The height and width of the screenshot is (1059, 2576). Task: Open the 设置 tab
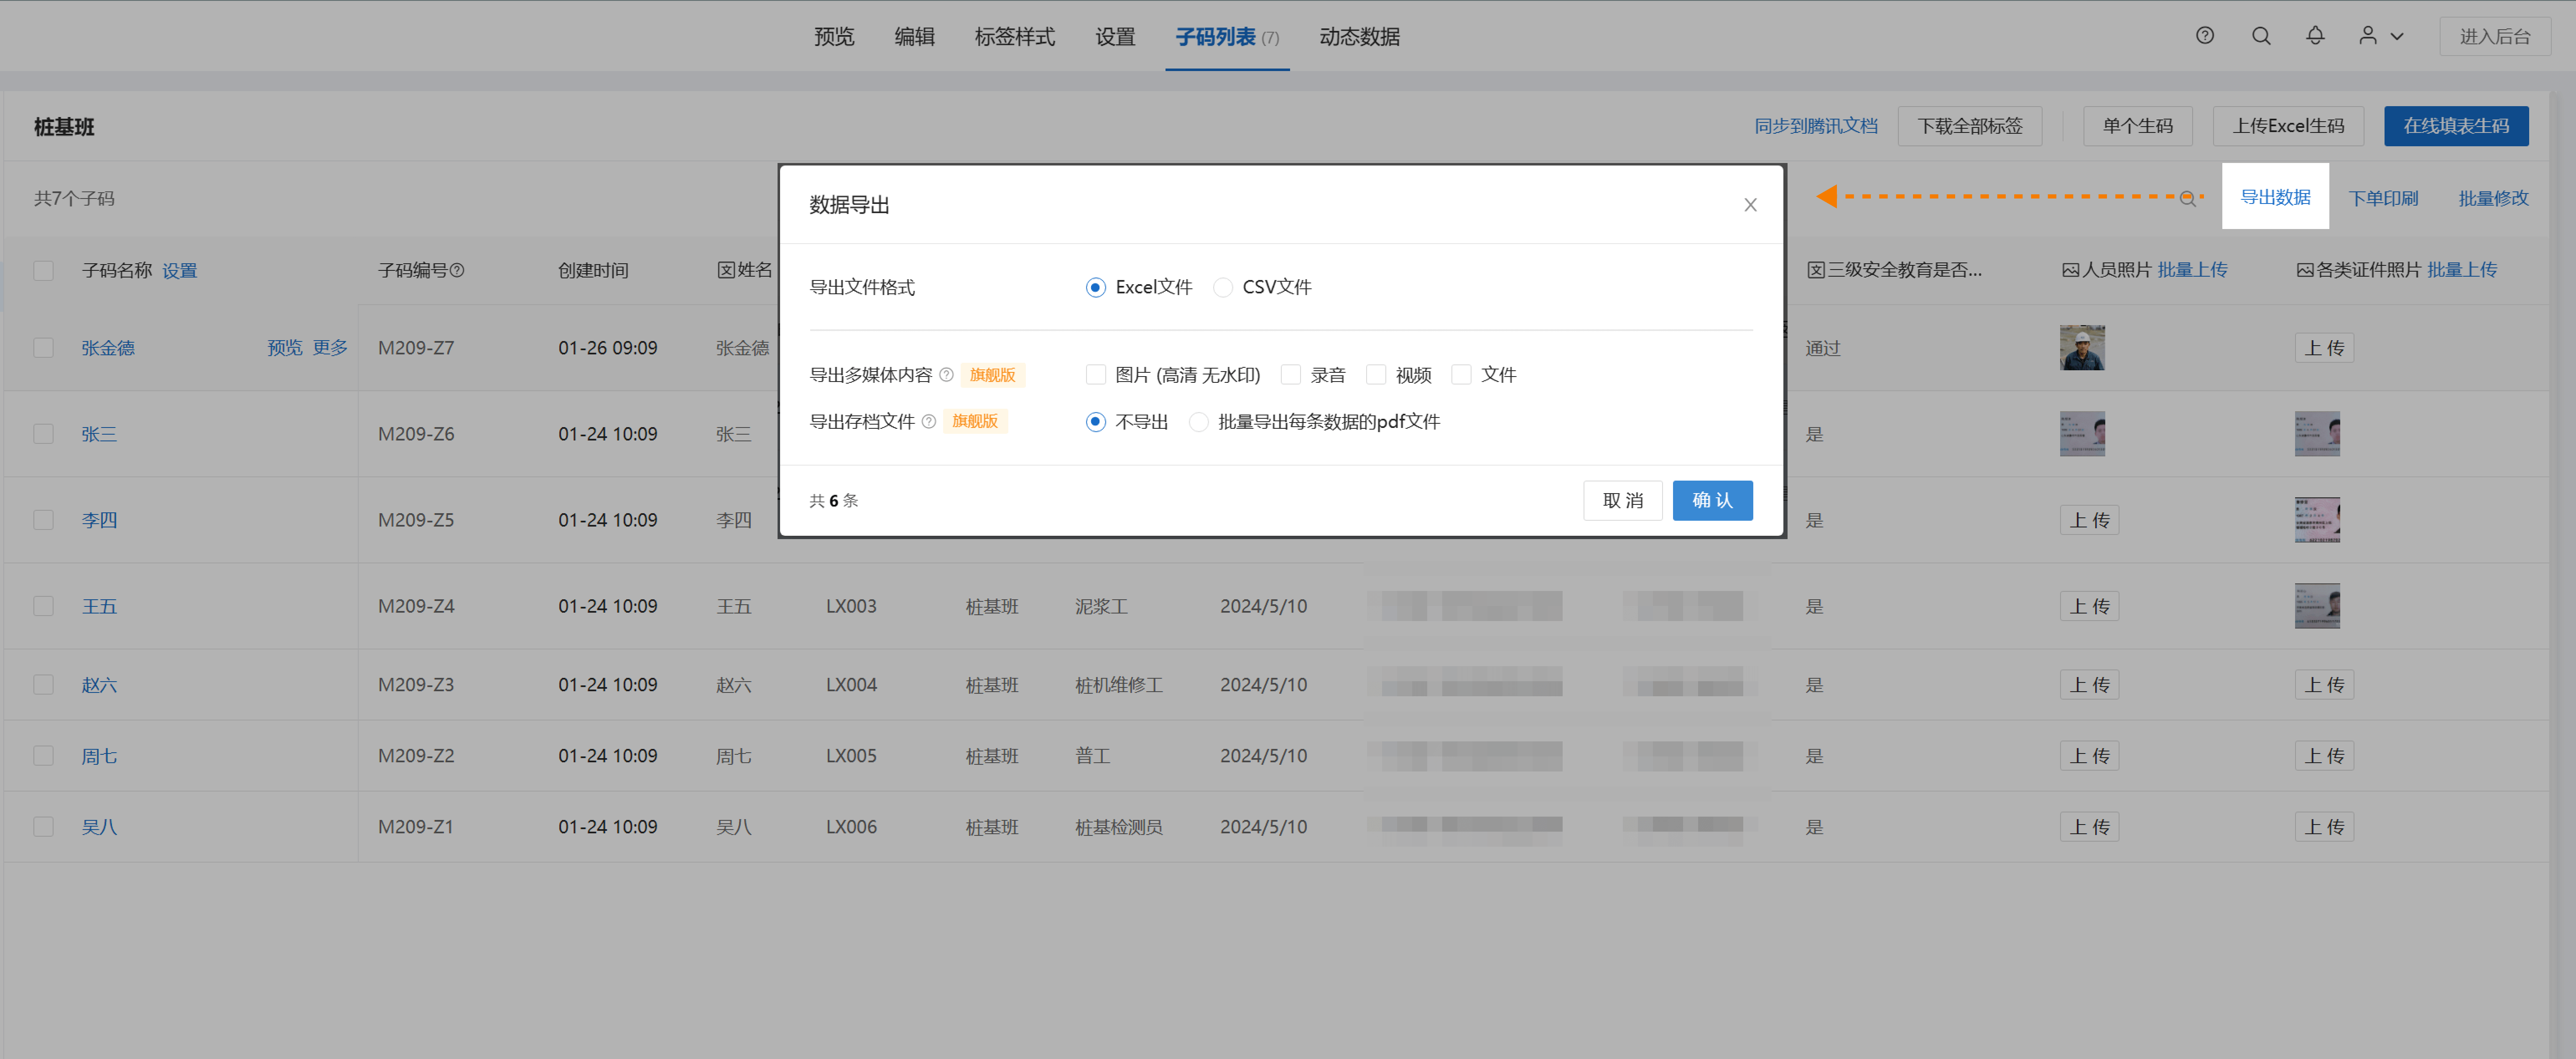[1115, 37]
